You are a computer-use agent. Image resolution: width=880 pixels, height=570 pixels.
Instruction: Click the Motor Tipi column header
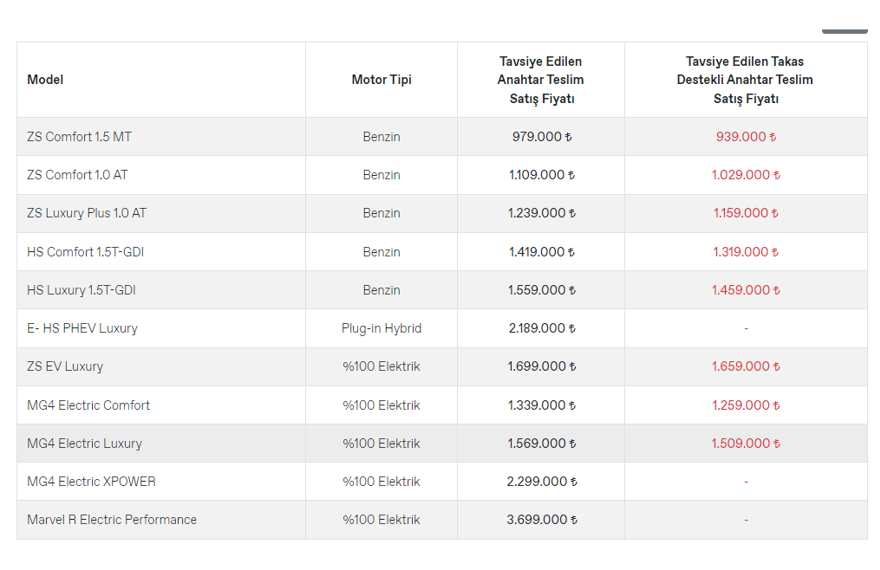381,80
